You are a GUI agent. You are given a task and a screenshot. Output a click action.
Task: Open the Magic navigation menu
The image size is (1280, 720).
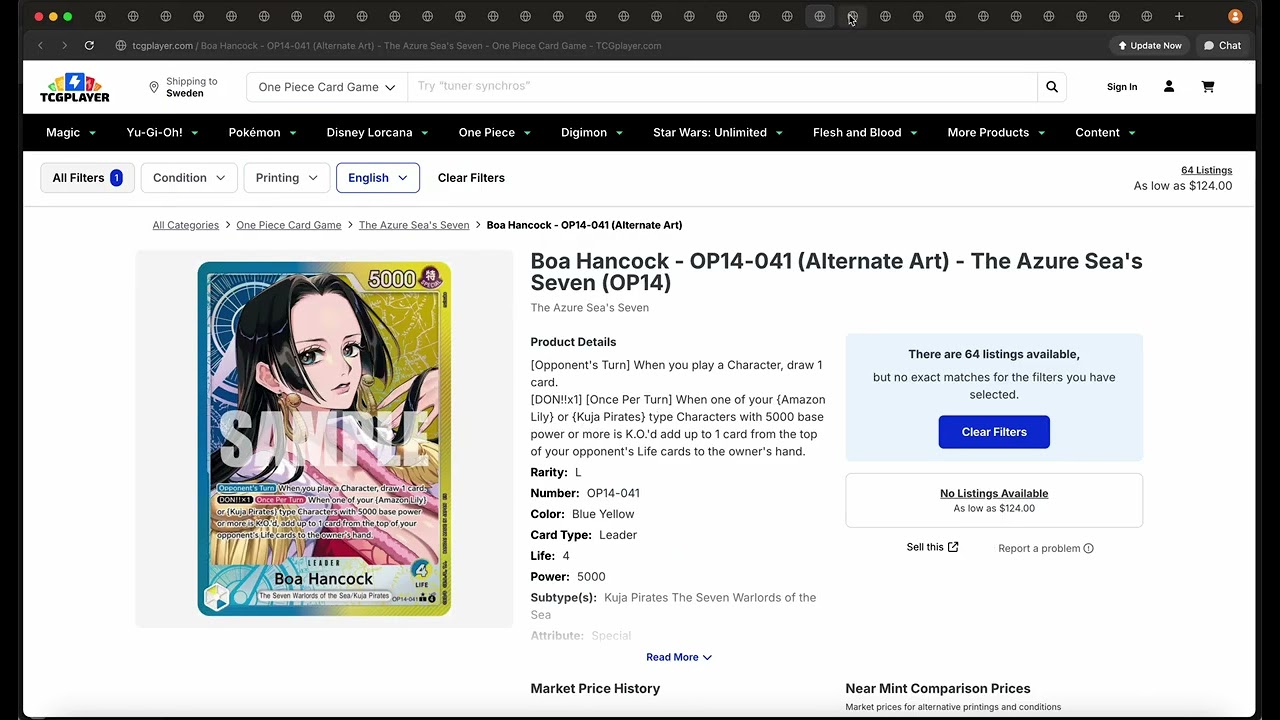(x=71, y=132)
